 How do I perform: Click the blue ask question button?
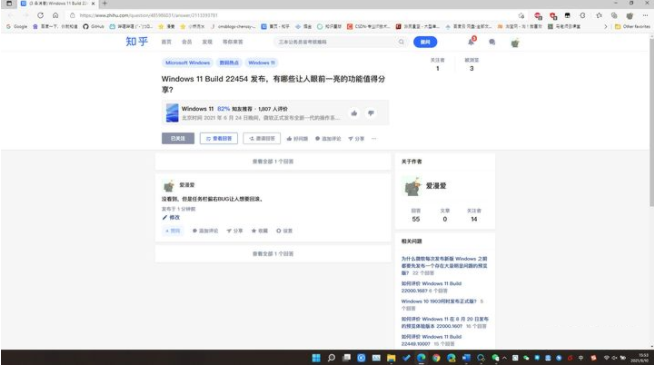click(425, 42)
